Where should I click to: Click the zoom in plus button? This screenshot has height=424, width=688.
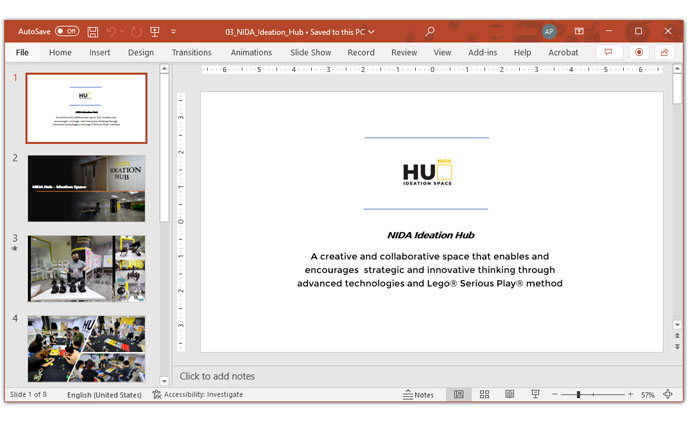[x=631, y=395]
